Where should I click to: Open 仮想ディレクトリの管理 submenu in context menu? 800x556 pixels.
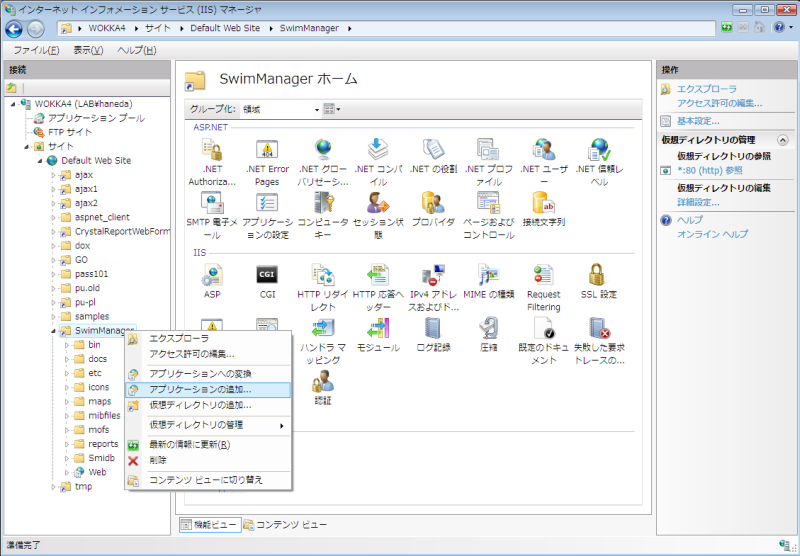pyautogui.click(x=208, y=425)
